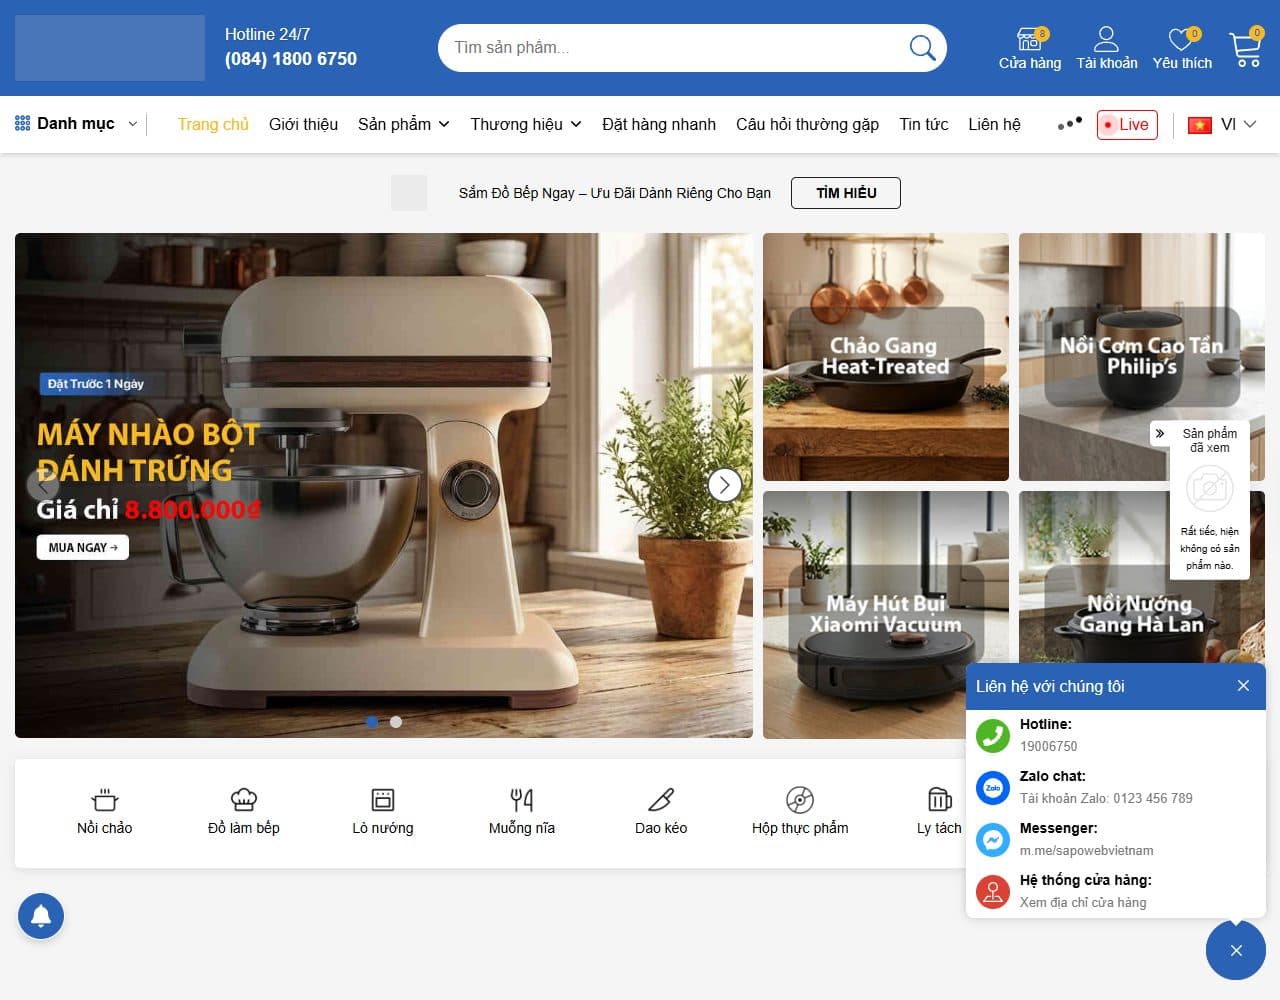
Task: Open the Cửa hàng store icon
Action: (1029, 39)
